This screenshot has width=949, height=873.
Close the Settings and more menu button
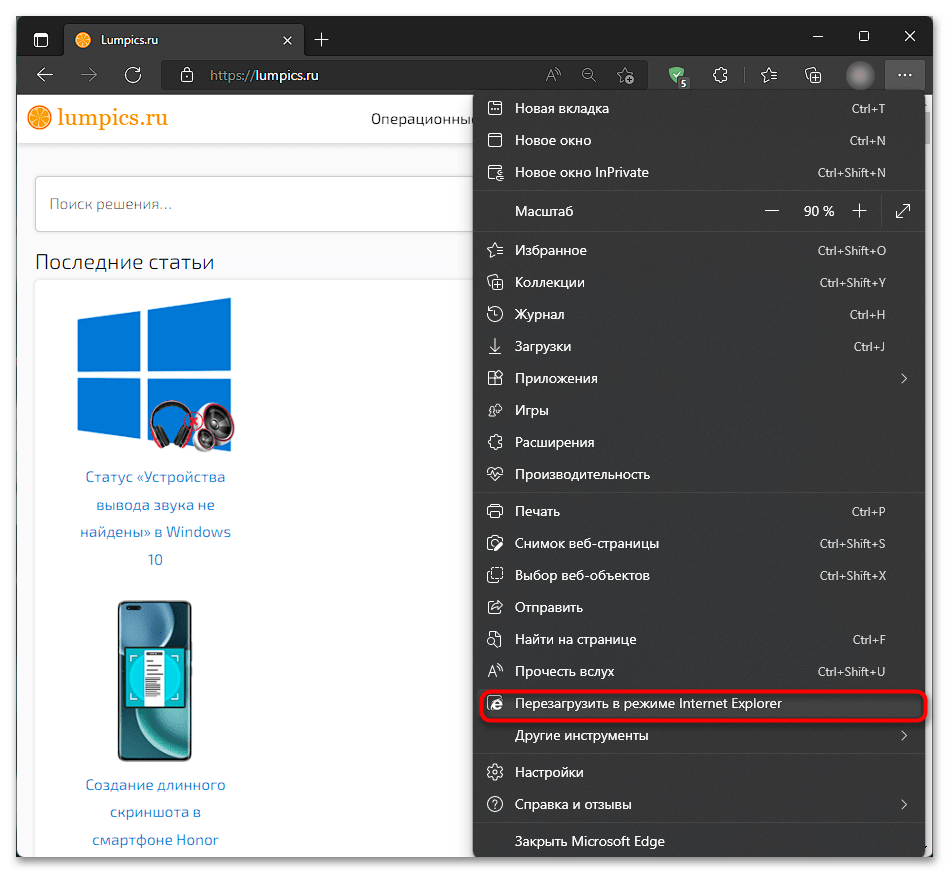pos(905,75)
